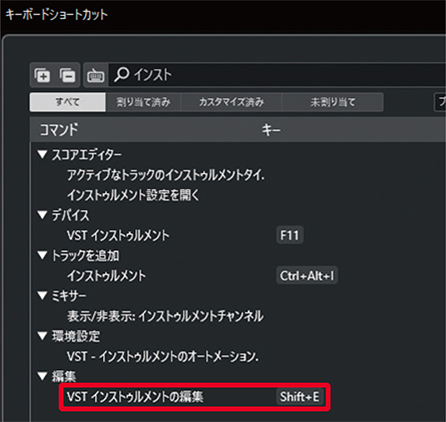The image size is (446, 422).
Task: Click the デバイス category label
Action: [x=70, y=215]
